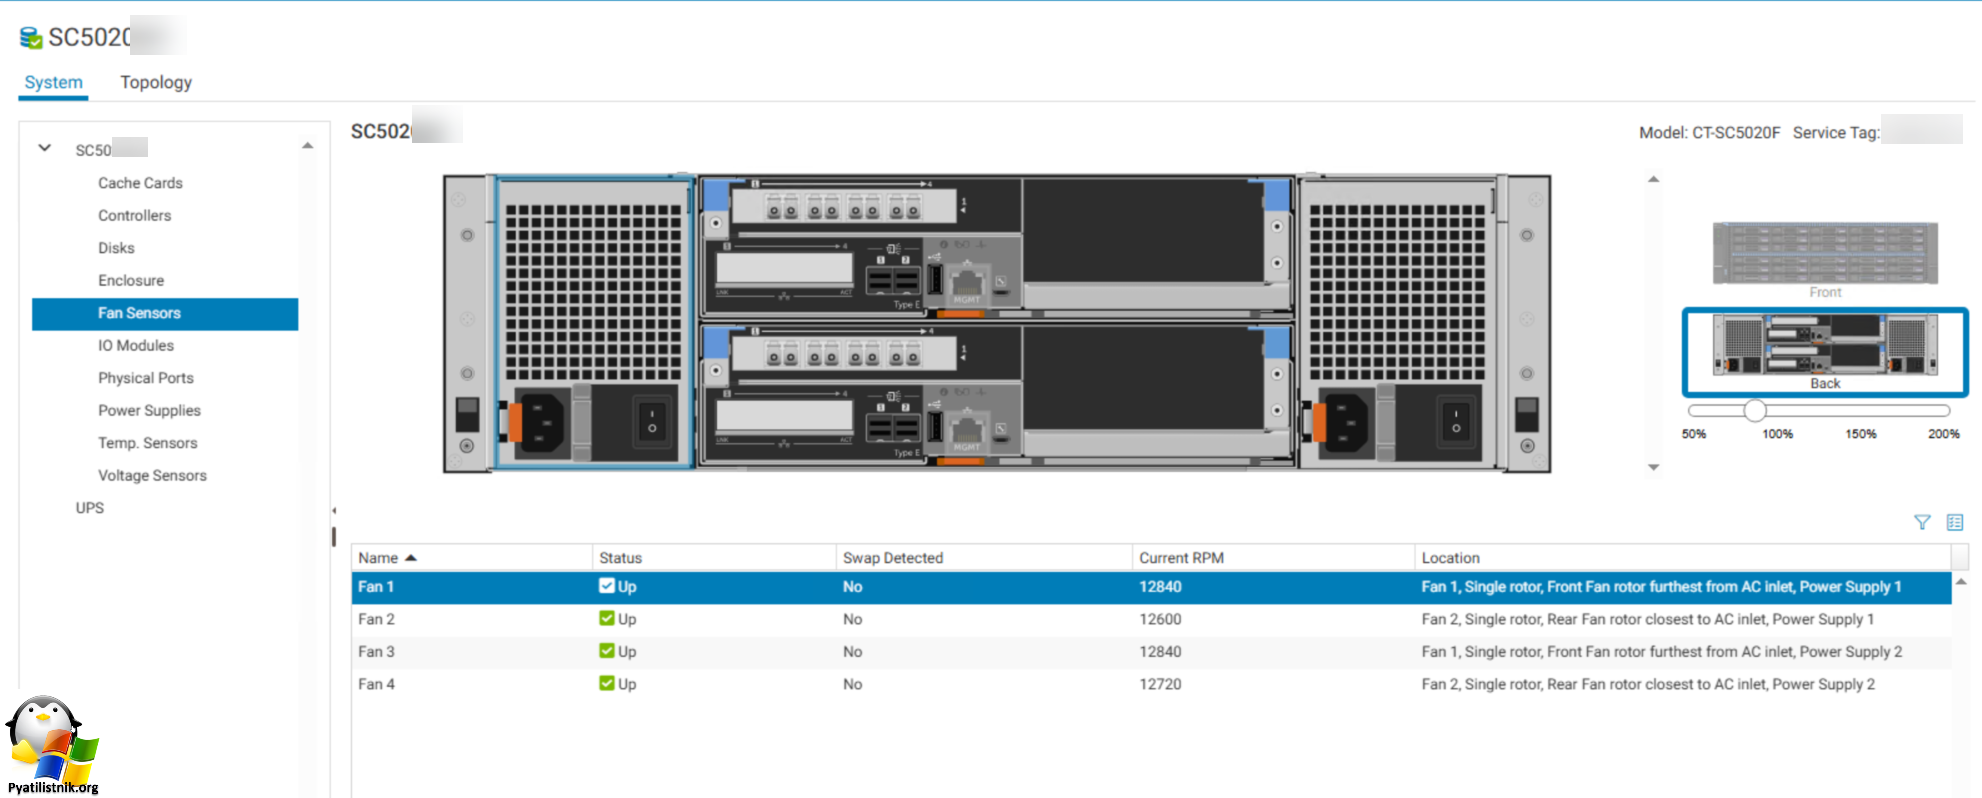Select Fan Sensors in the tree
The height and width of the screenshot is (798, 1982).
point(165,313)
